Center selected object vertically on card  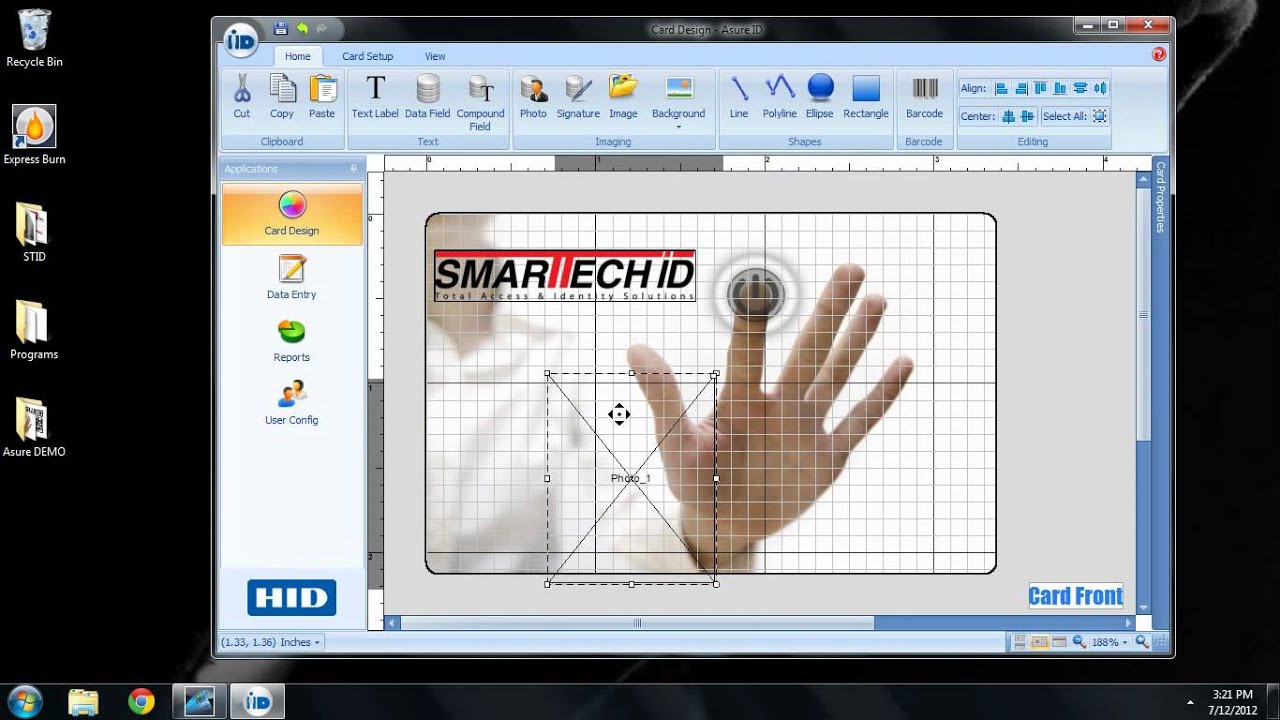pyautogui.click(x=1027, y=116)
